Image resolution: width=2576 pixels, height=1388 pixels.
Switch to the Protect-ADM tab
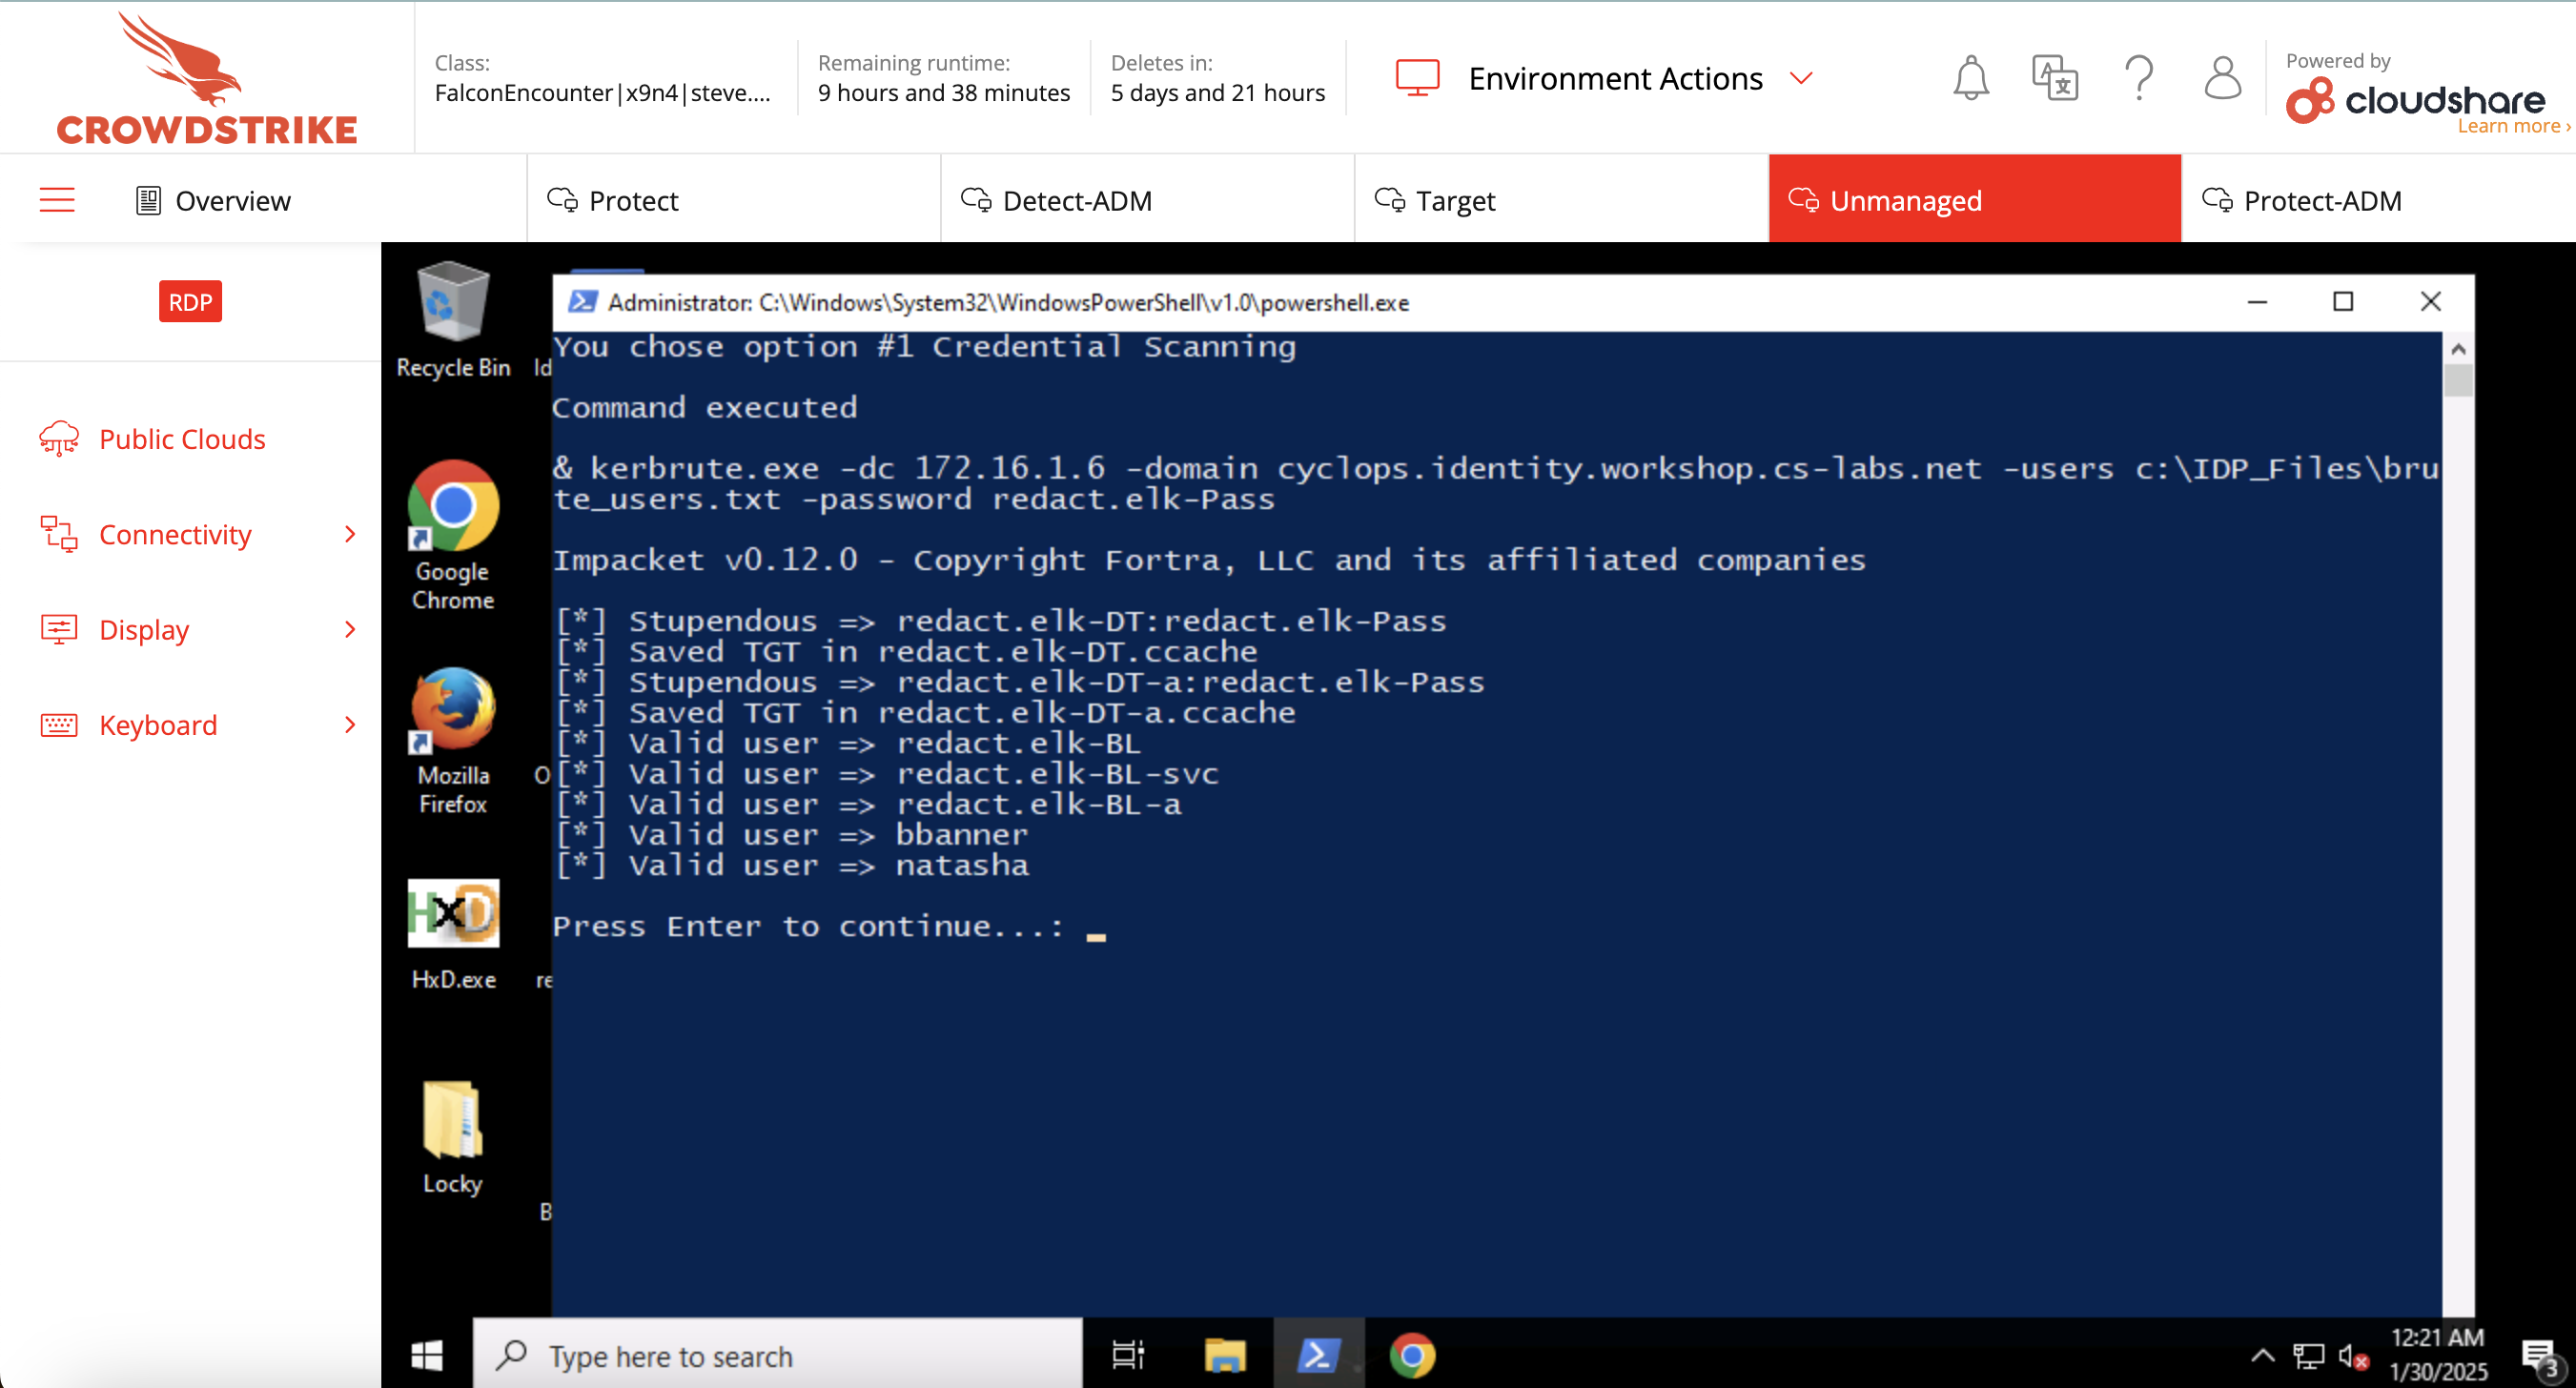pos(2378,199)
